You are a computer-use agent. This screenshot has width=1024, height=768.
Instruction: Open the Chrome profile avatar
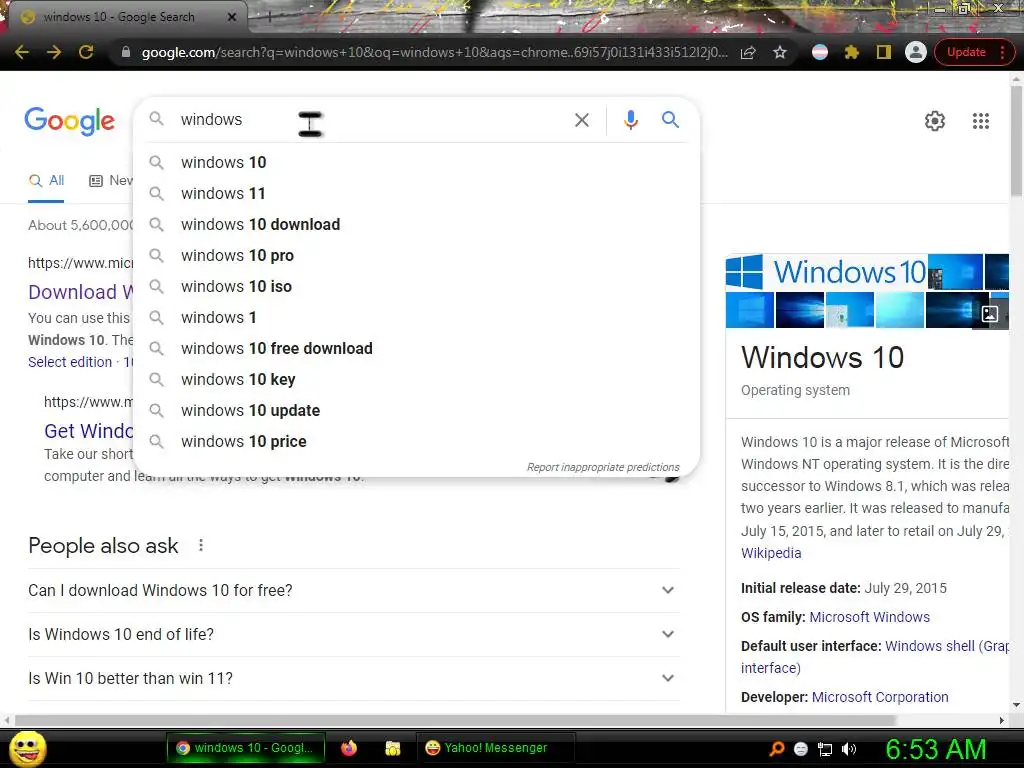916,52
